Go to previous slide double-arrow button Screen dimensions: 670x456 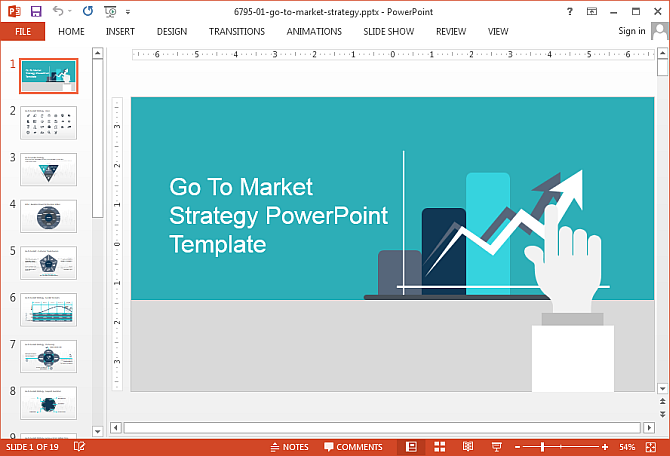pyautogui.click(x=662, y=401)
